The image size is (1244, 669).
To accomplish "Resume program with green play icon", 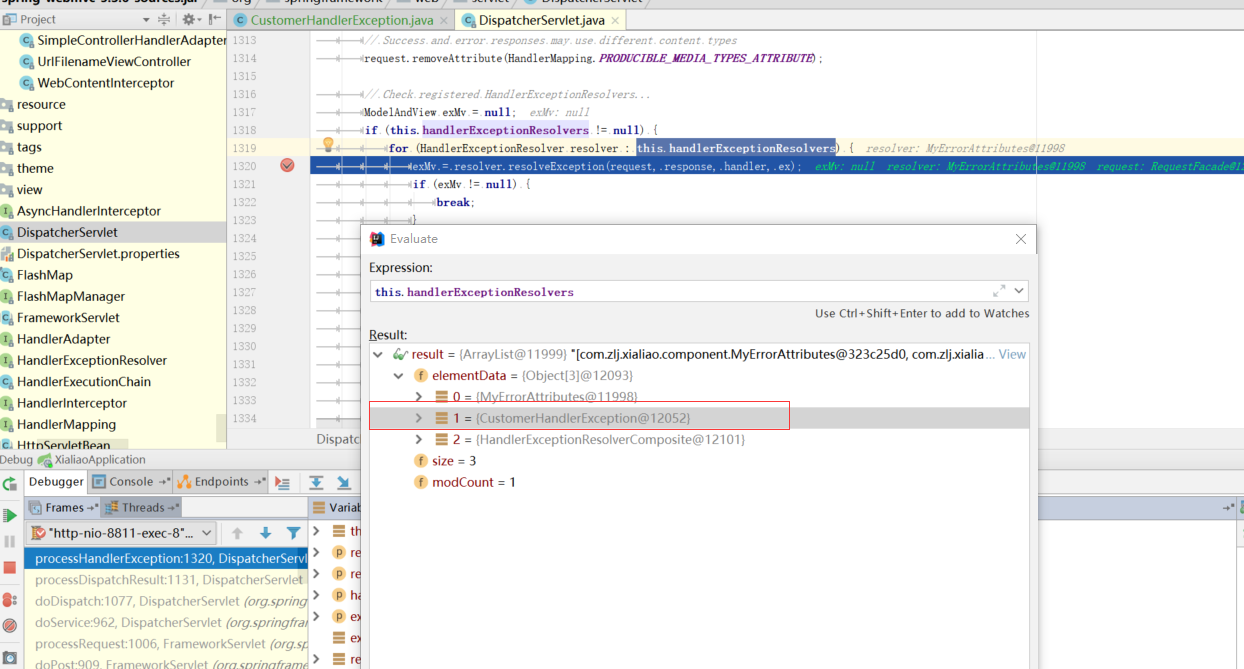I will (x=10, y=515).
